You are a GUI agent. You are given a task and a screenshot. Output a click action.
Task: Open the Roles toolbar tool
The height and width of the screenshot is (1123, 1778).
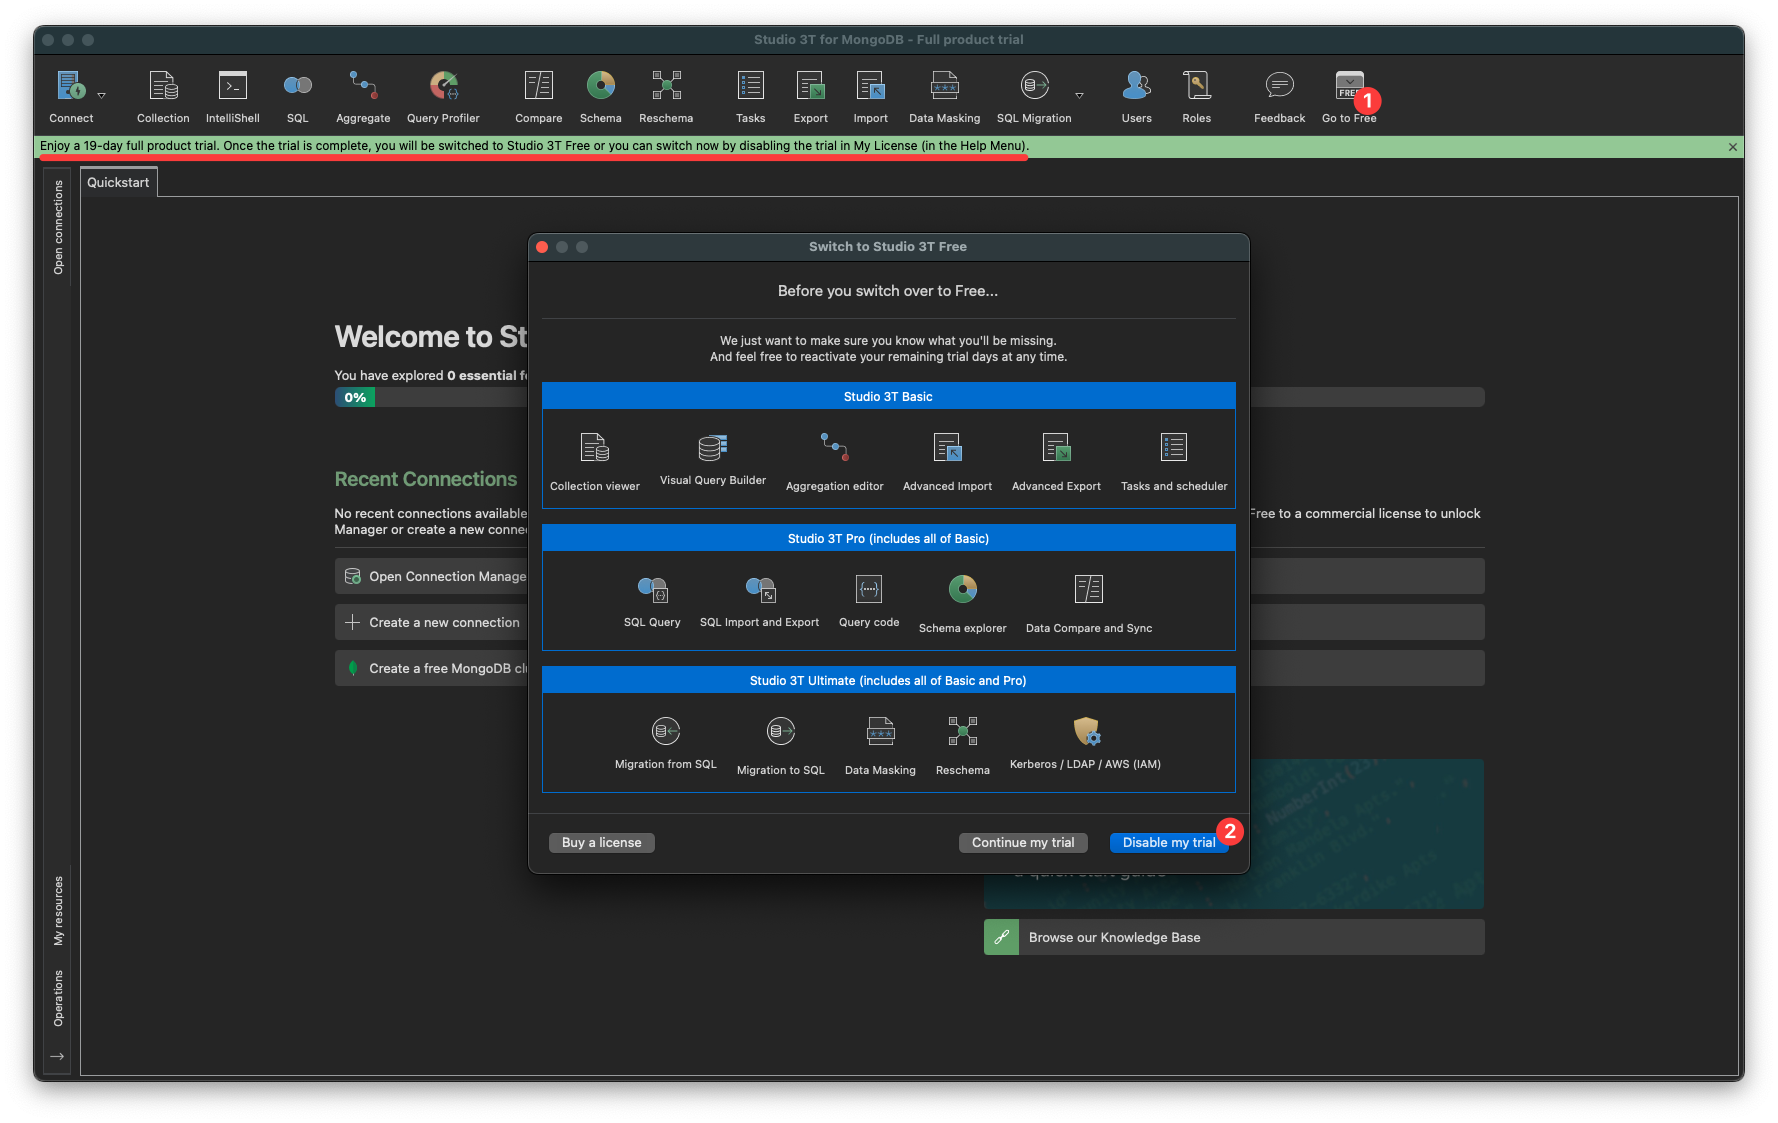pyautogui.click(x=1196, y=96)
